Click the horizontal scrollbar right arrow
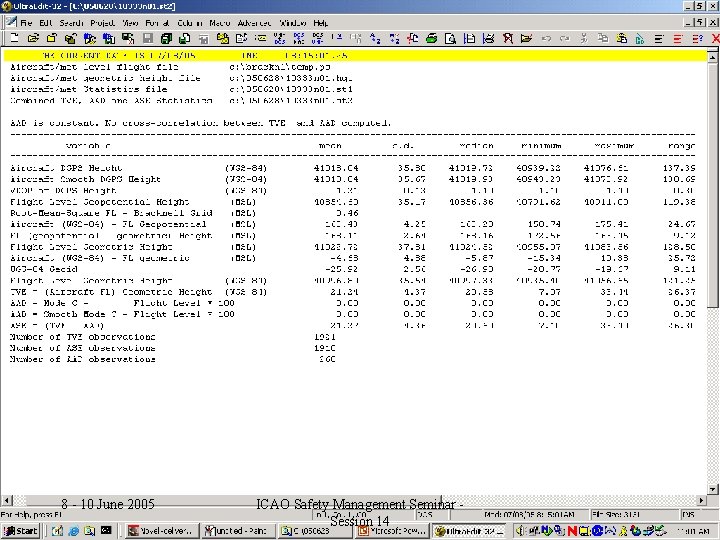 [x=701, y=500]
